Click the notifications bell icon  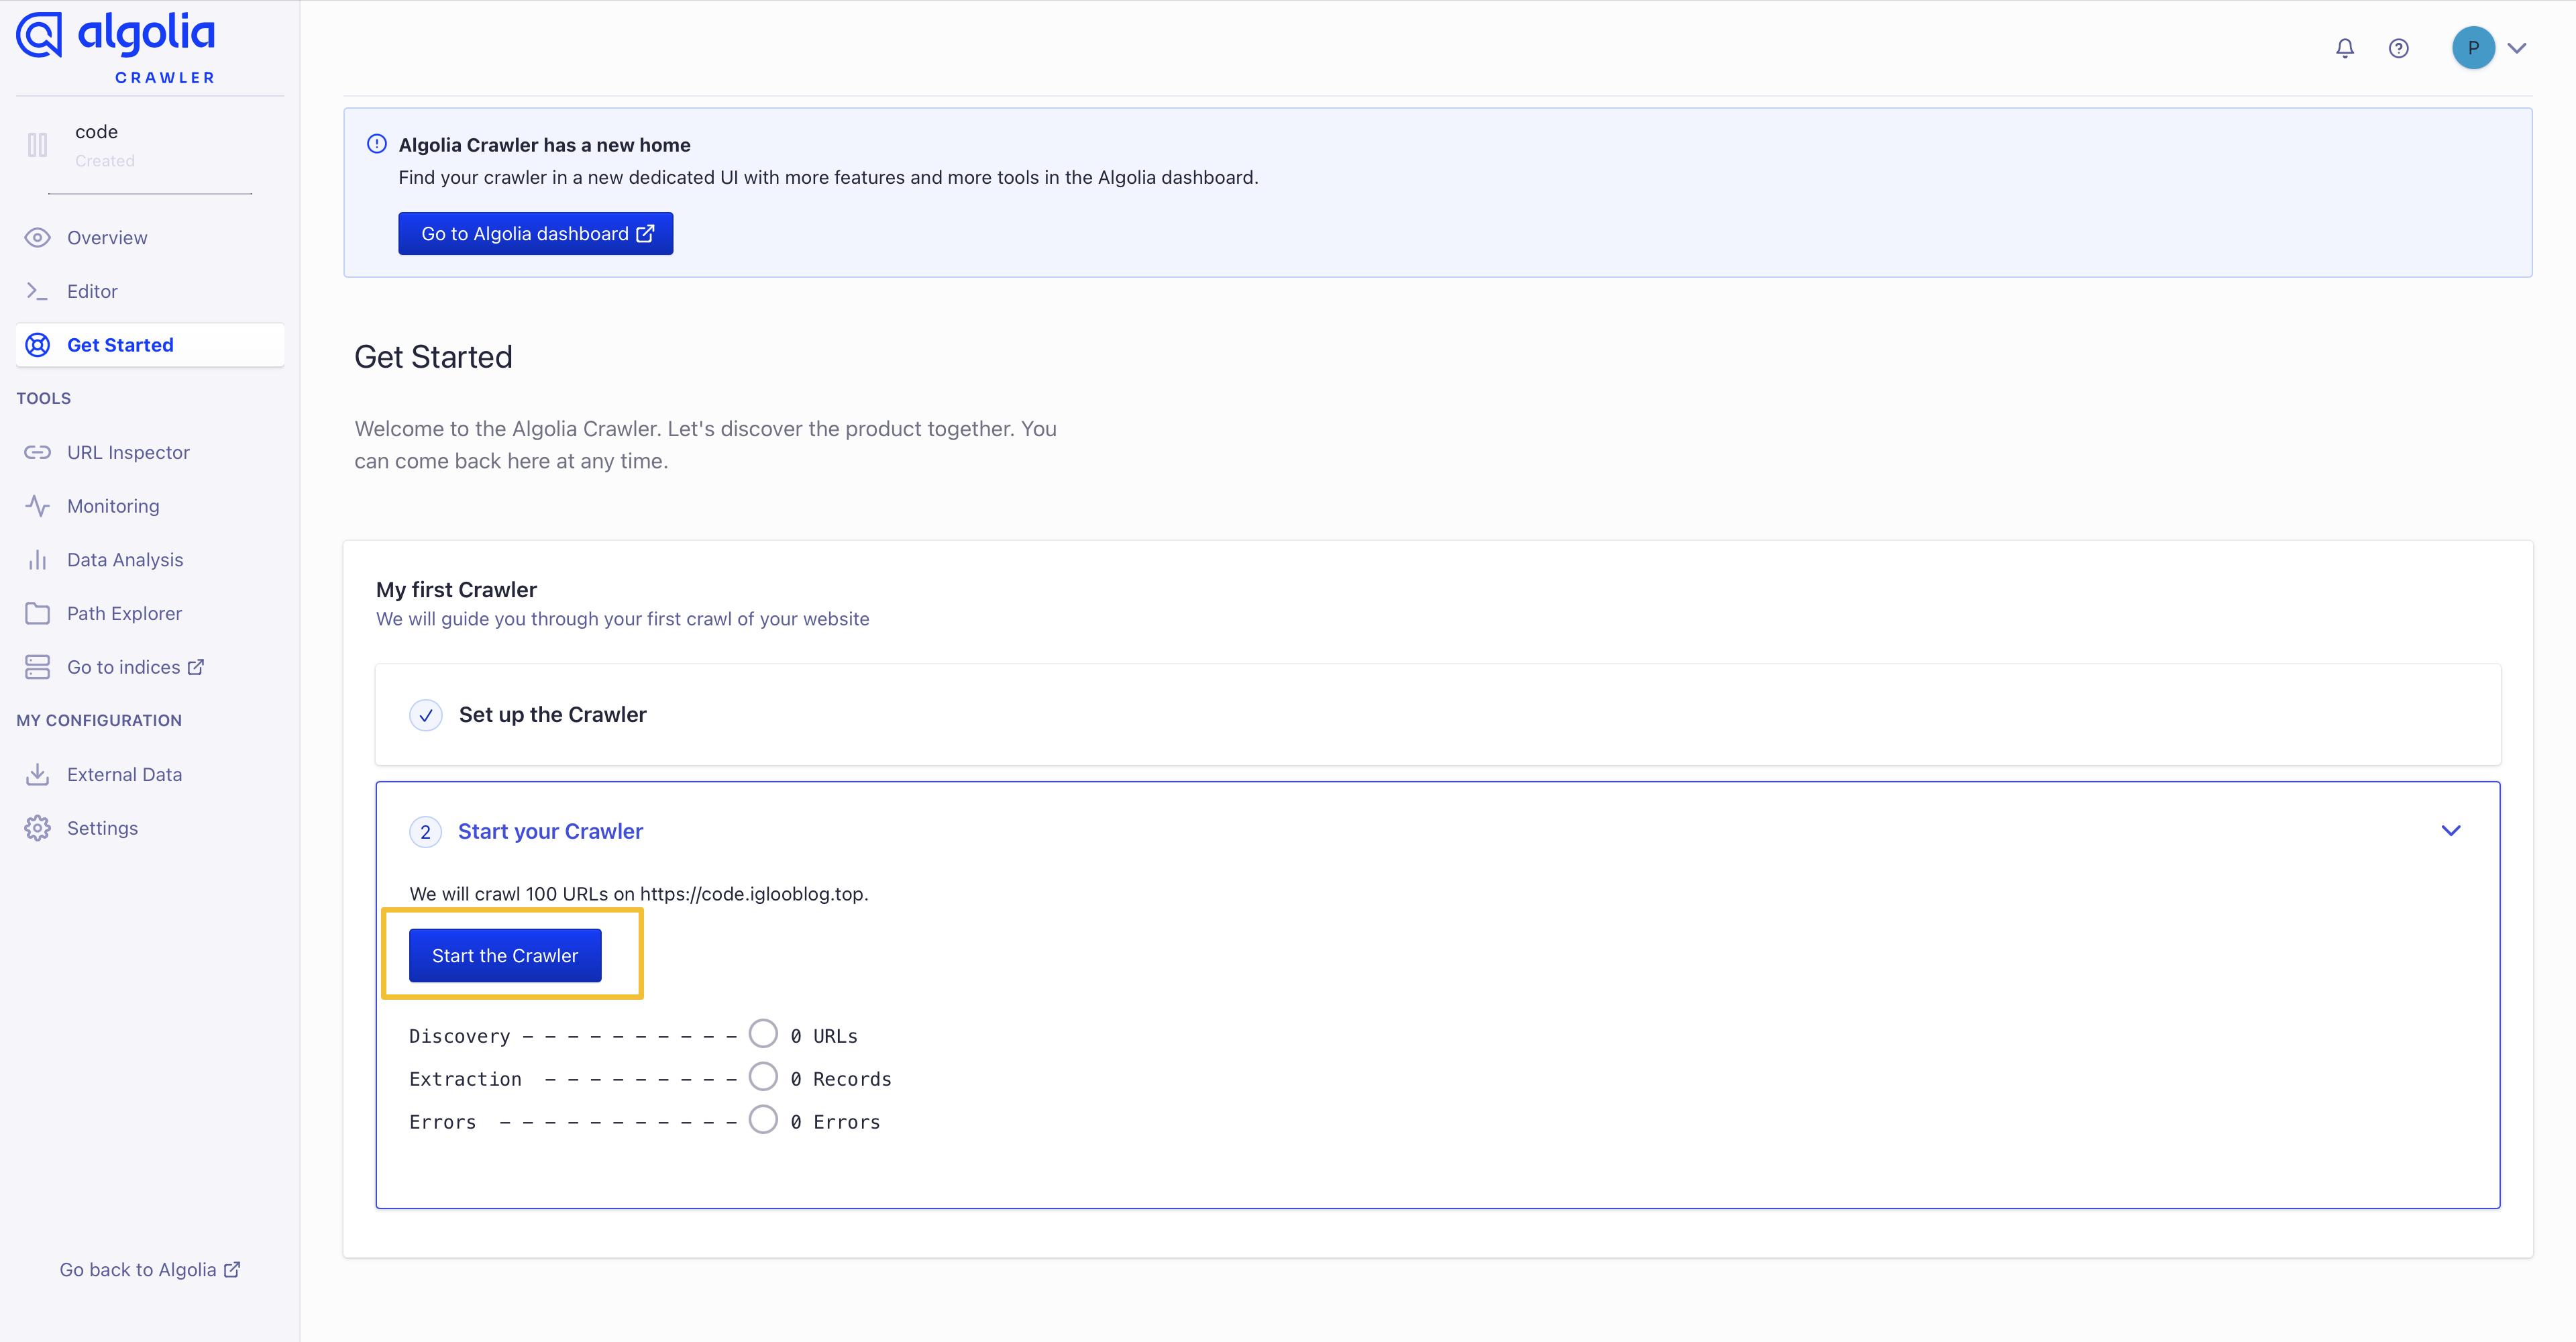pyautogui.click(x=2344, y=48)
